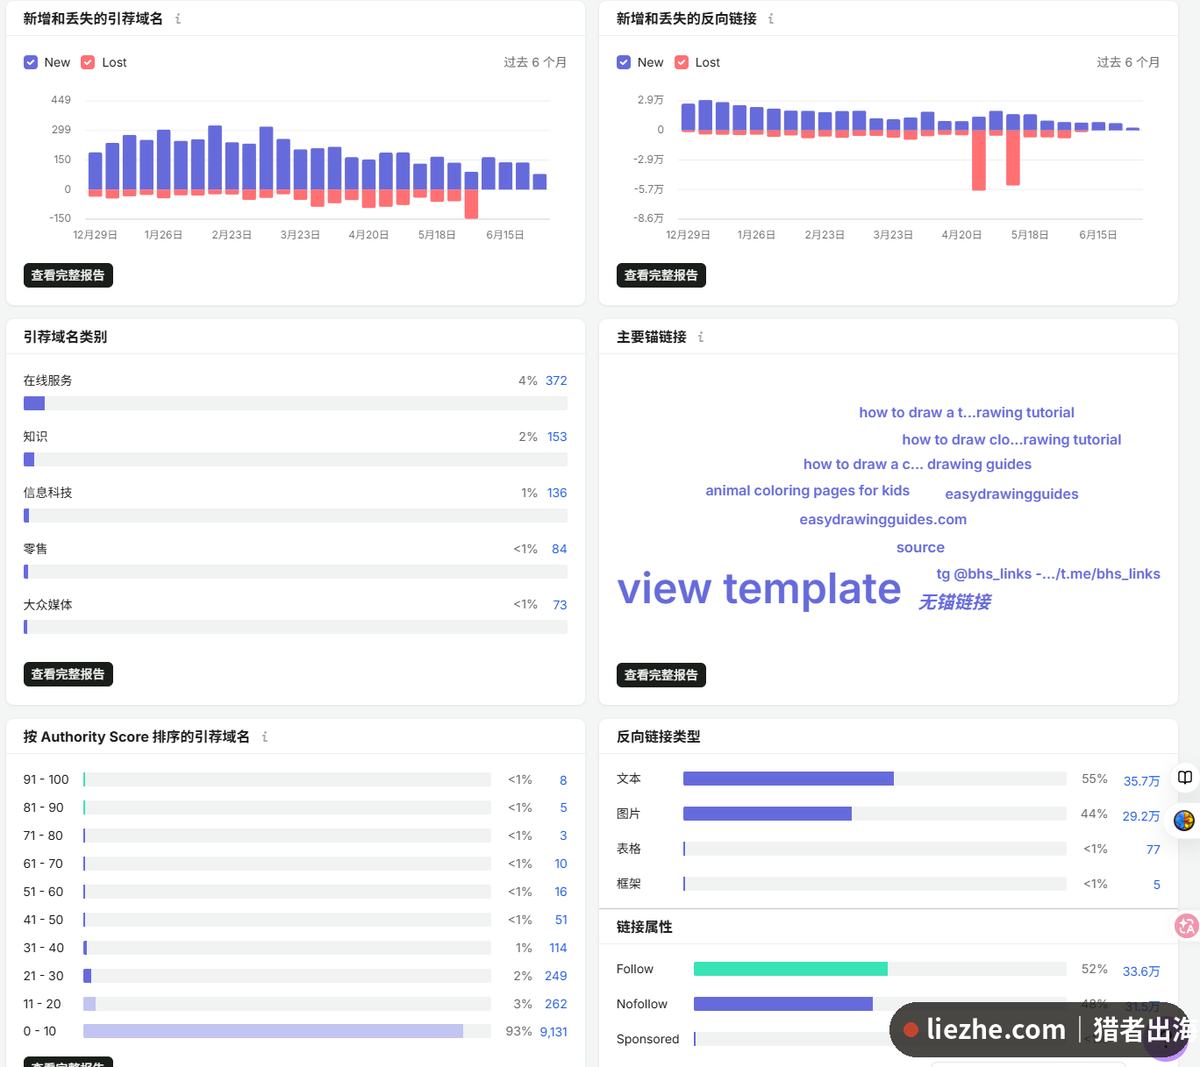Viewport: 1200px width, 1067px height.
Task: Click 'animal coloring pages for kids' anchor
Action: tap(808, 491)
